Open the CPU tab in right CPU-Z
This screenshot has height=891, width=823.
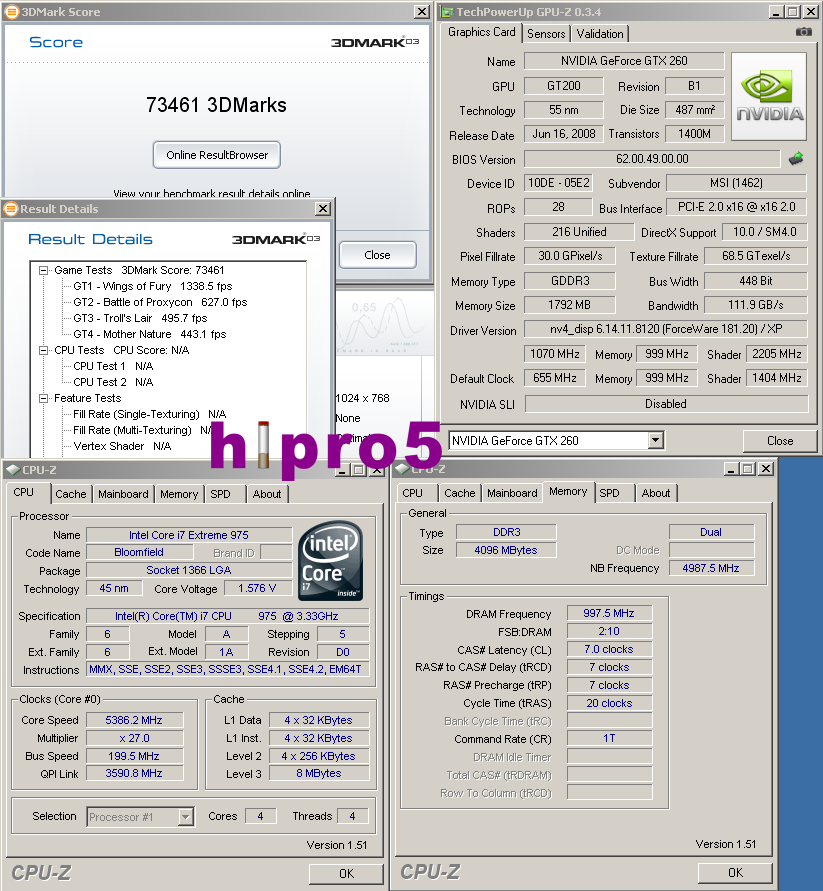412,493
